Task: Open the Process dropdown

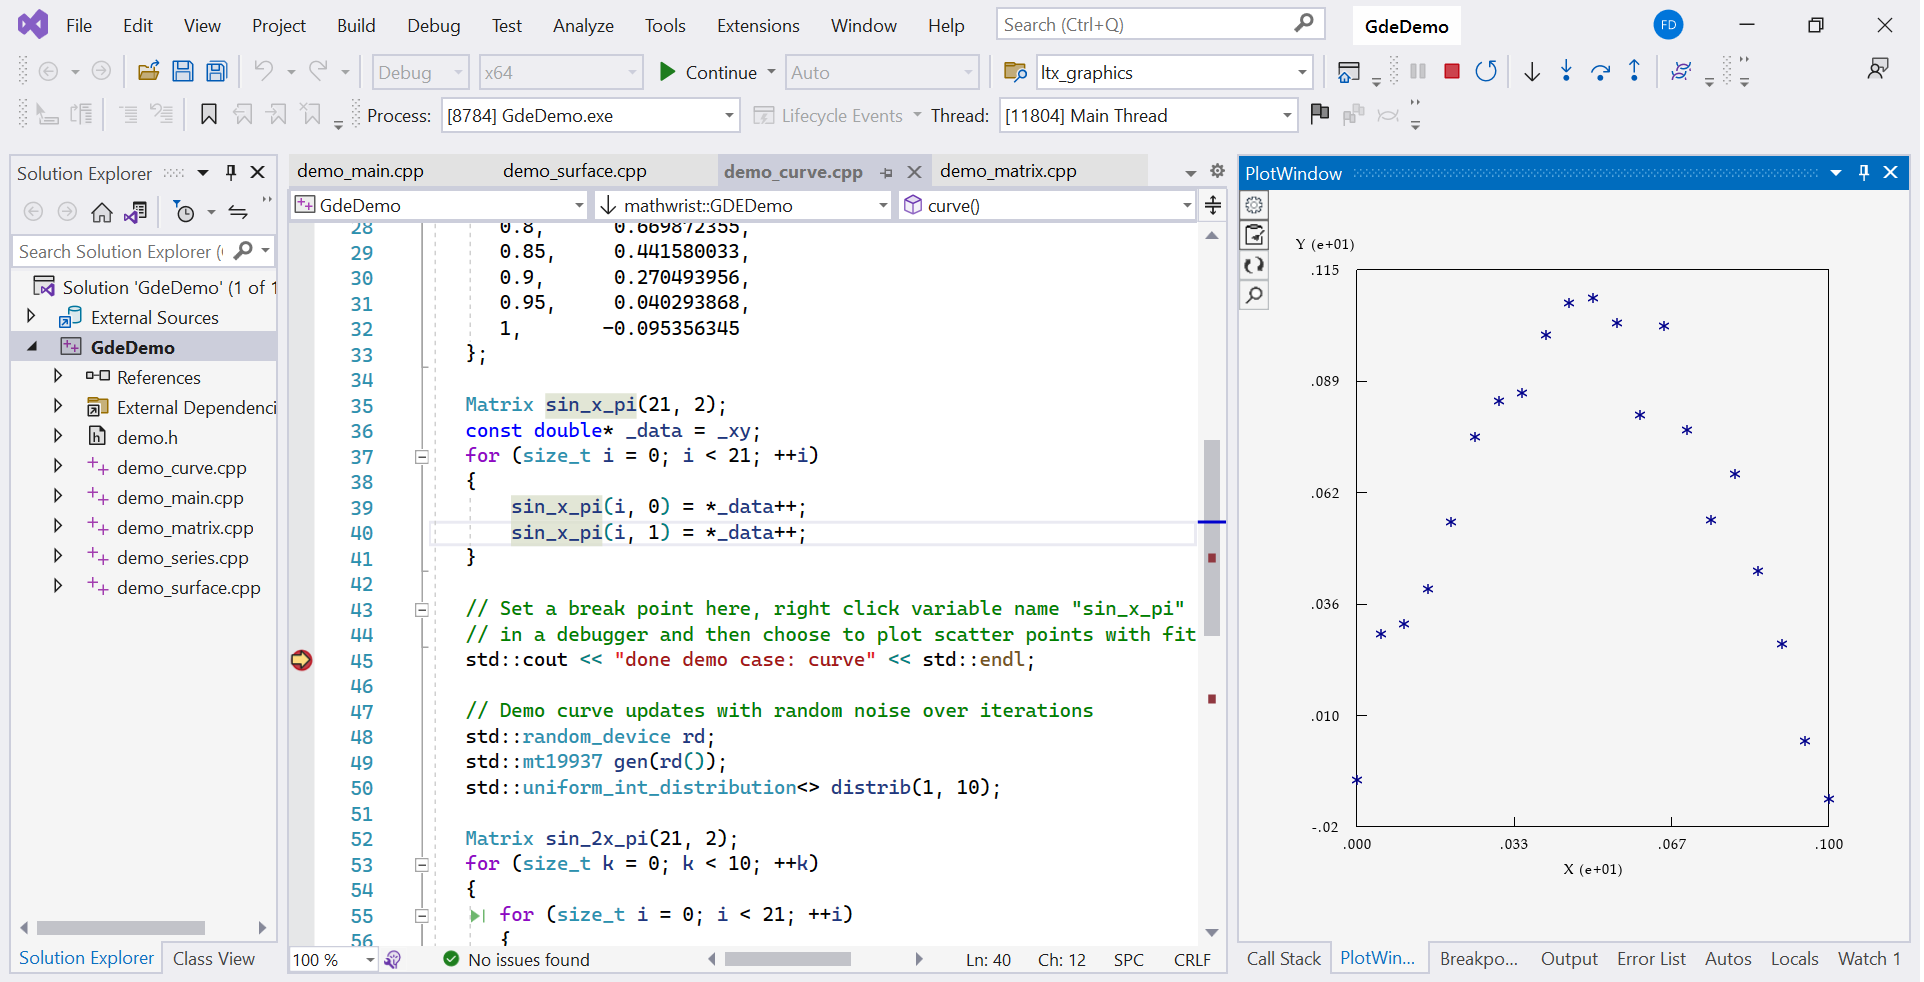Action: coord(729,115)
